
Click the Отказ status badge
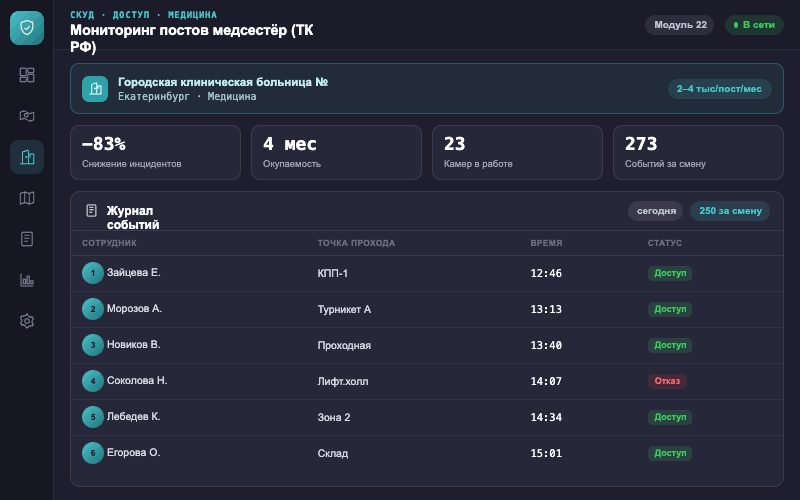pos(667,381)
